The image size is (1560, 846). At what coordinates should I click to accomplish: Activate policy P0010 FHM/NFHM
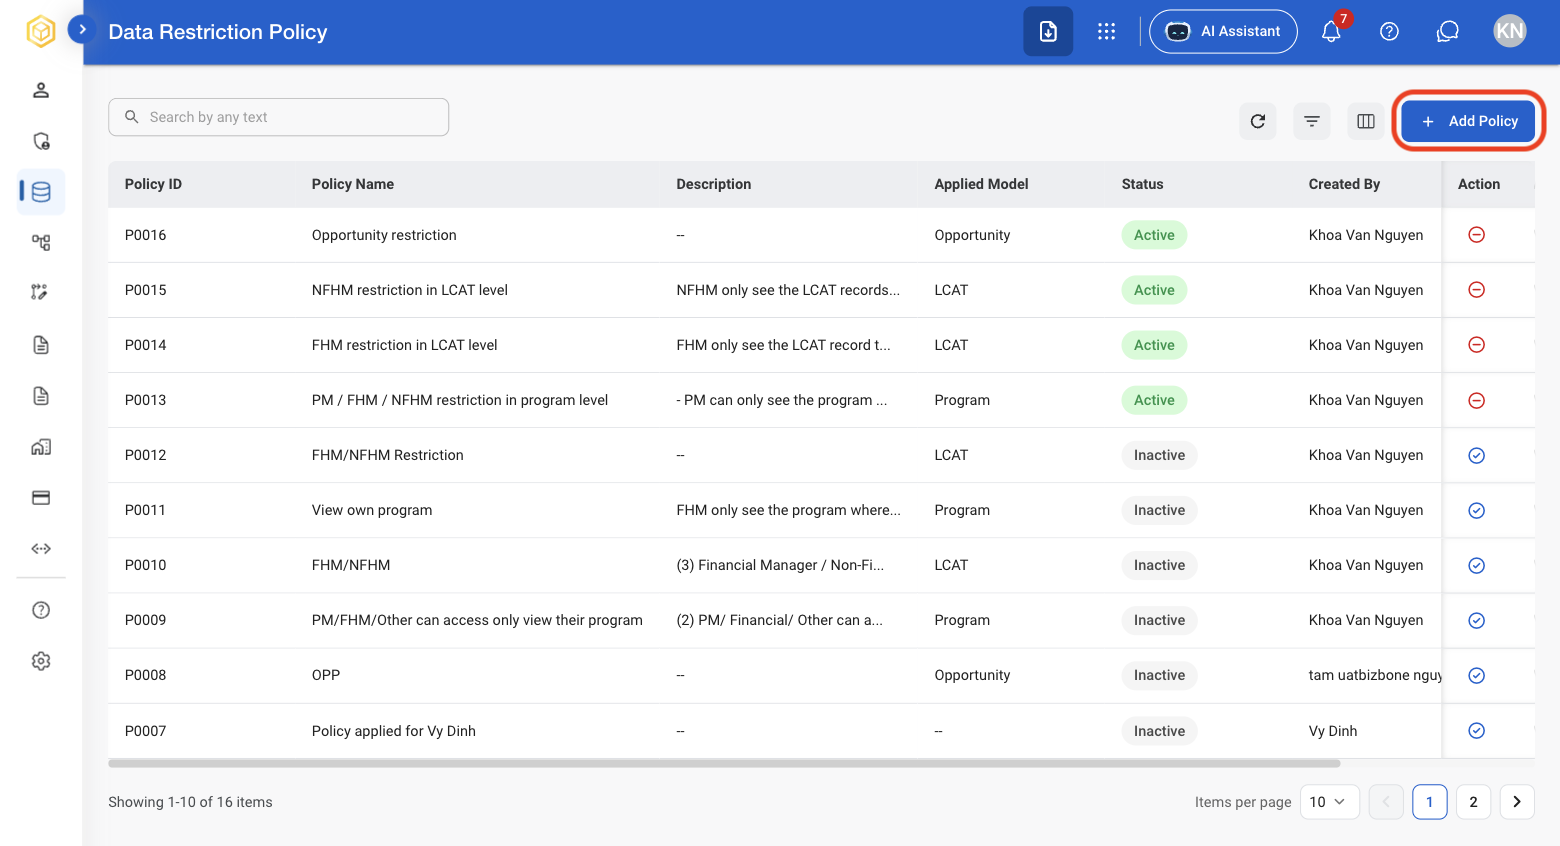1476,565
